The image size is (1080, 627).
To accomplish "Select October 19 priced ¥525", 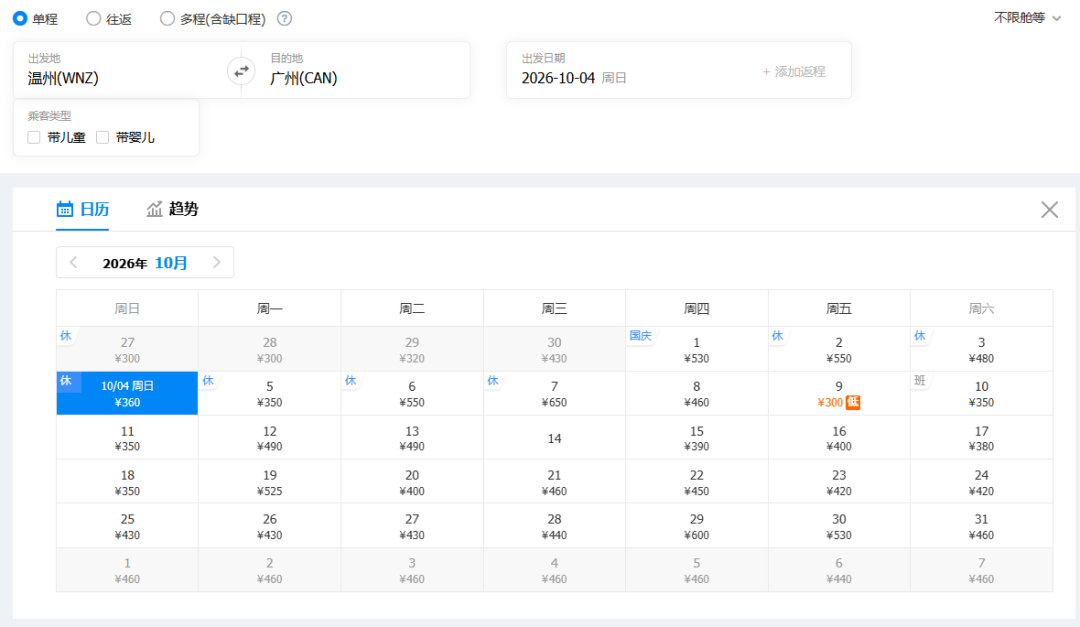I will (x=269, y=482).
